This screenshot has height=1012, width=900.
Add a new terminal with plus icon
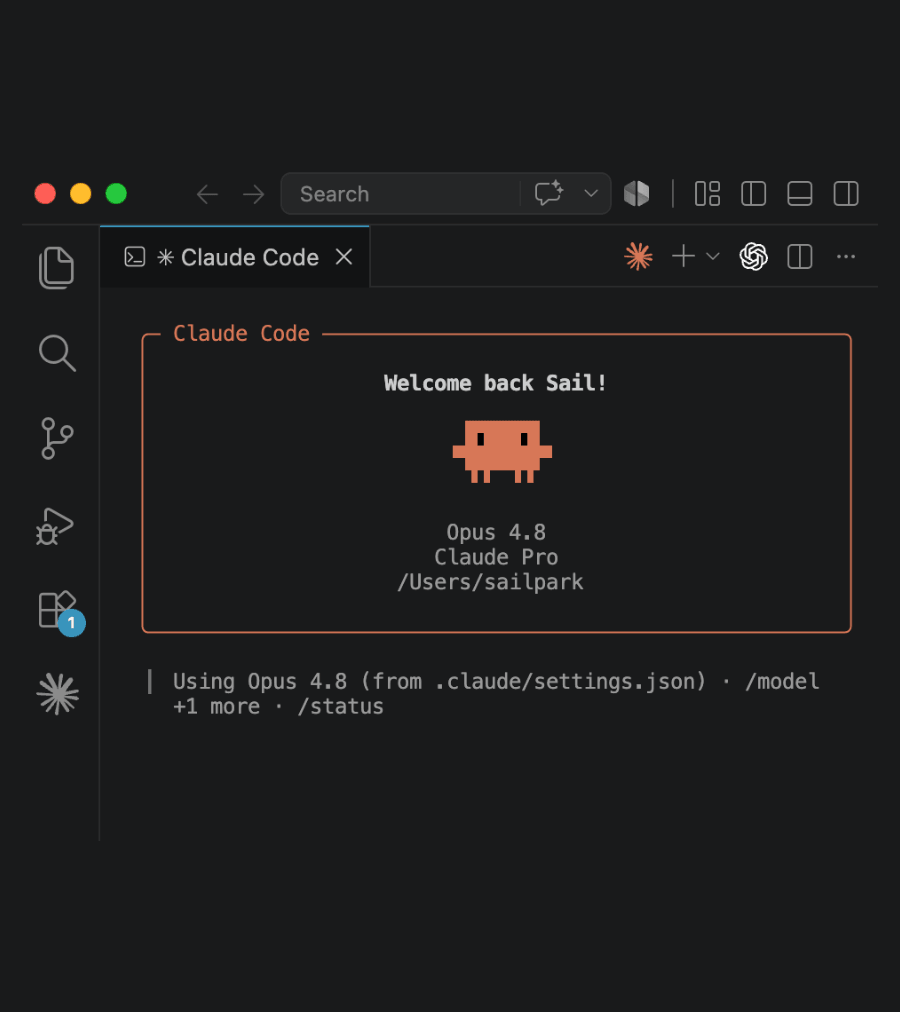pos(683,257)
